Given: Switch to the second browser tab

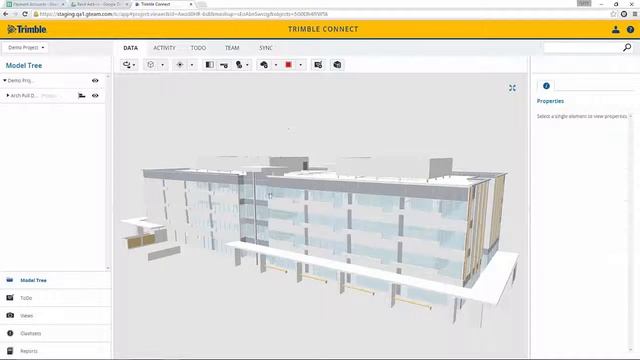Looking at the screenshot, I should 100,4.
